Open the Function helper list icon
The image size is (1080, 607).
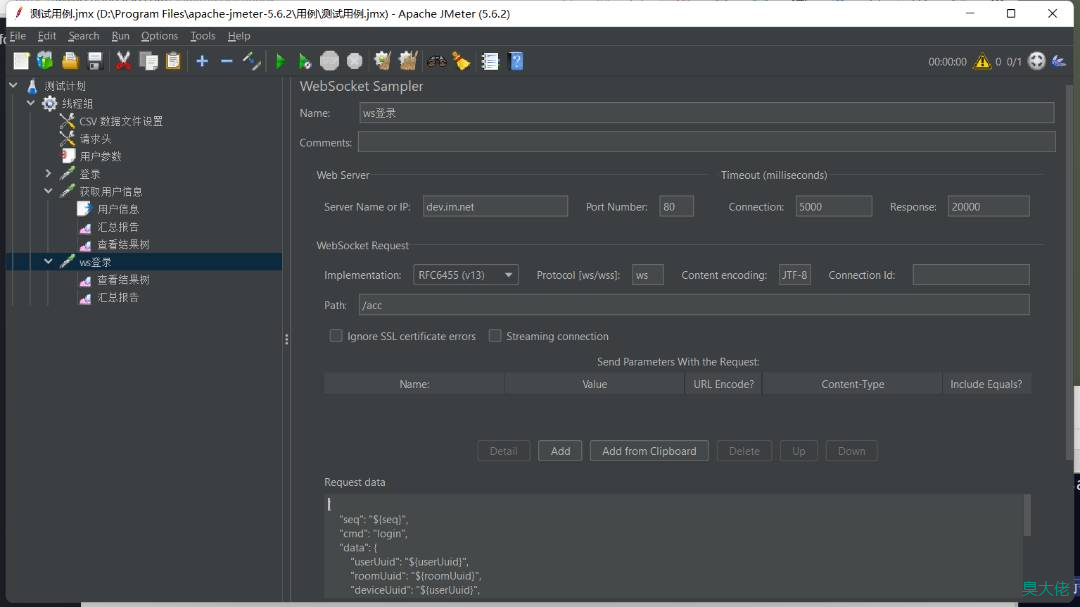[489, 61]
